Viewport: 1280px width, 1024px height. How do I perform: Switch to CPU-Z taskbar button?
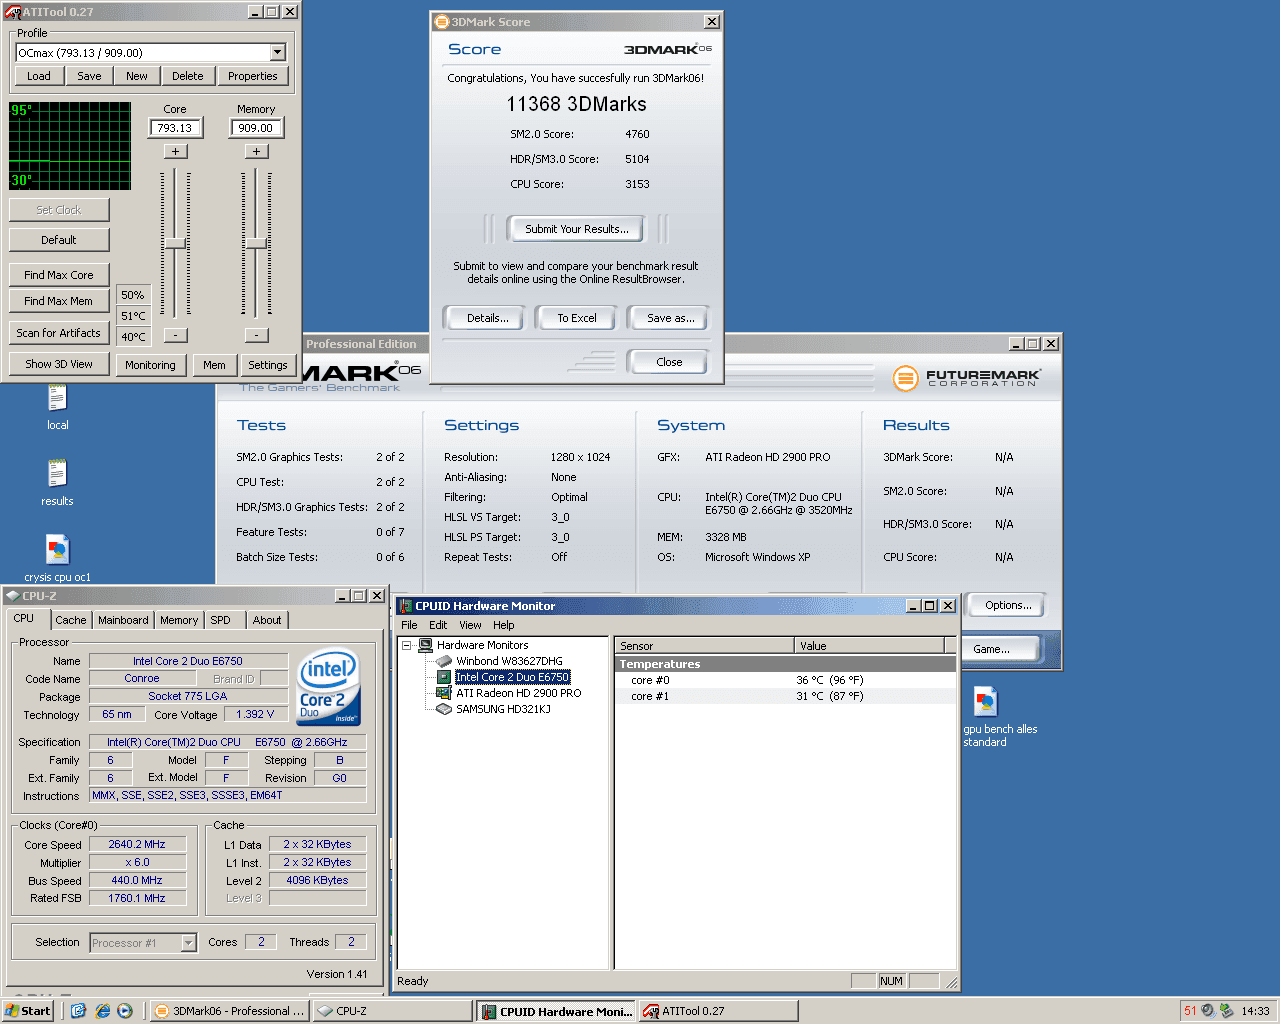392,1011
